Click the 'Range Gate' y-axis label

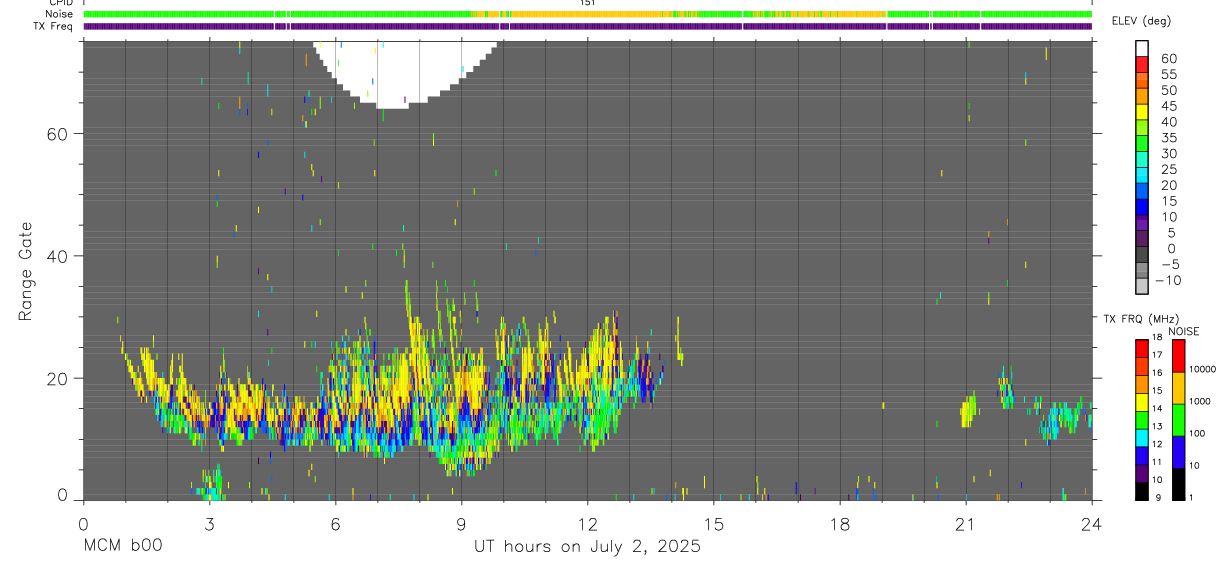26,271
